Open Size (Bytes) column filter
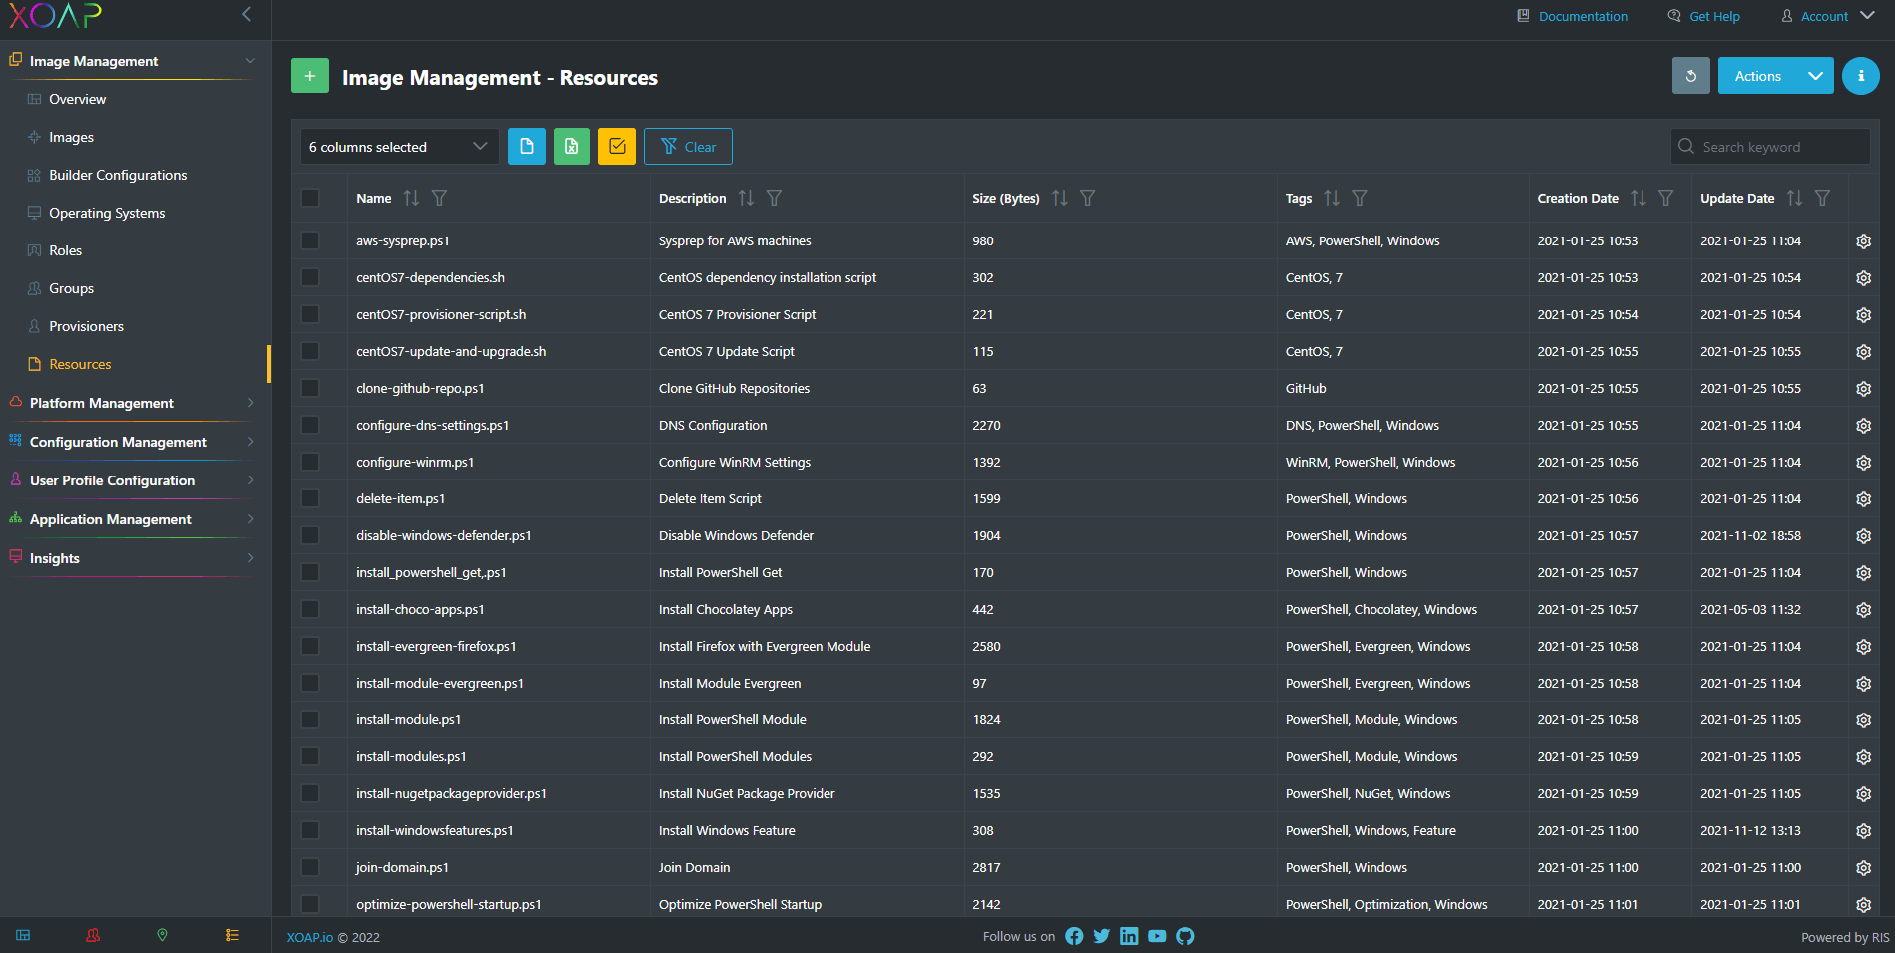This screenshot has height=953, width=1895. pyautogui.click(x=1088, y=198)
